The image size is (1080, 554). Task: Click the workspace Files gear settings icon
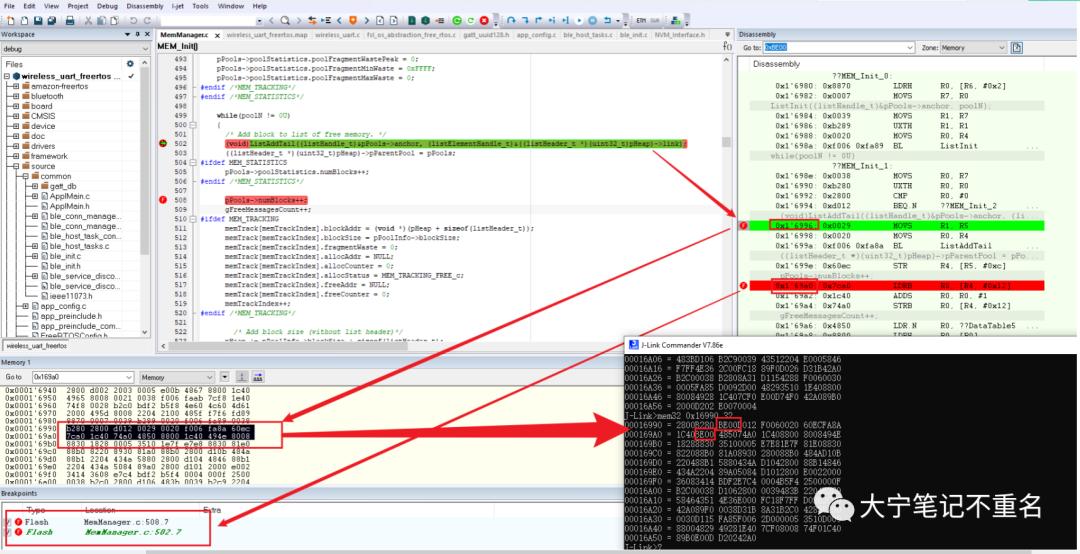click(x=130, y=63)
